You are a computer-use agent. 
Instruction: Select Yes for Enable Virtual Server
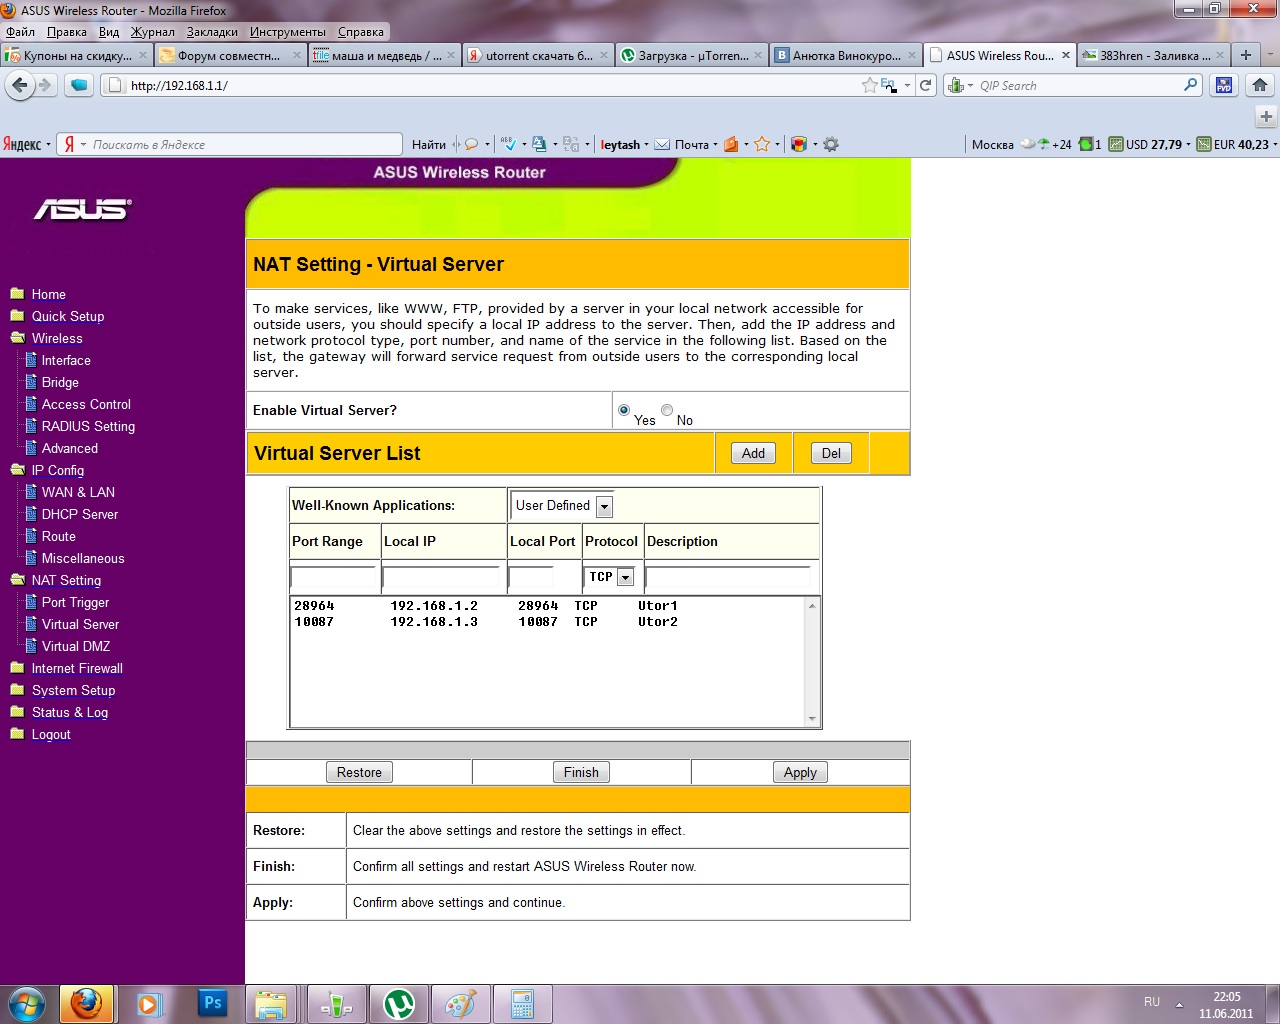pos(624,410)
